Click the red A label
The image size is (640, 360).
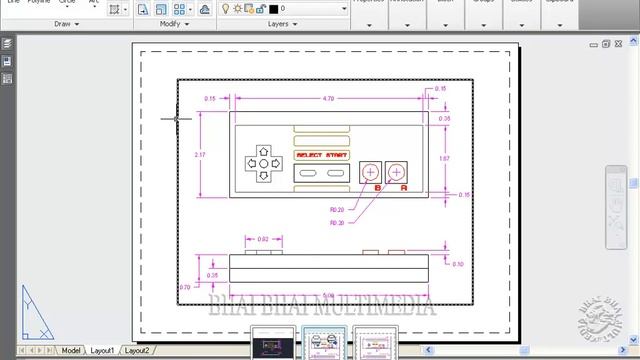pos(404,188)
